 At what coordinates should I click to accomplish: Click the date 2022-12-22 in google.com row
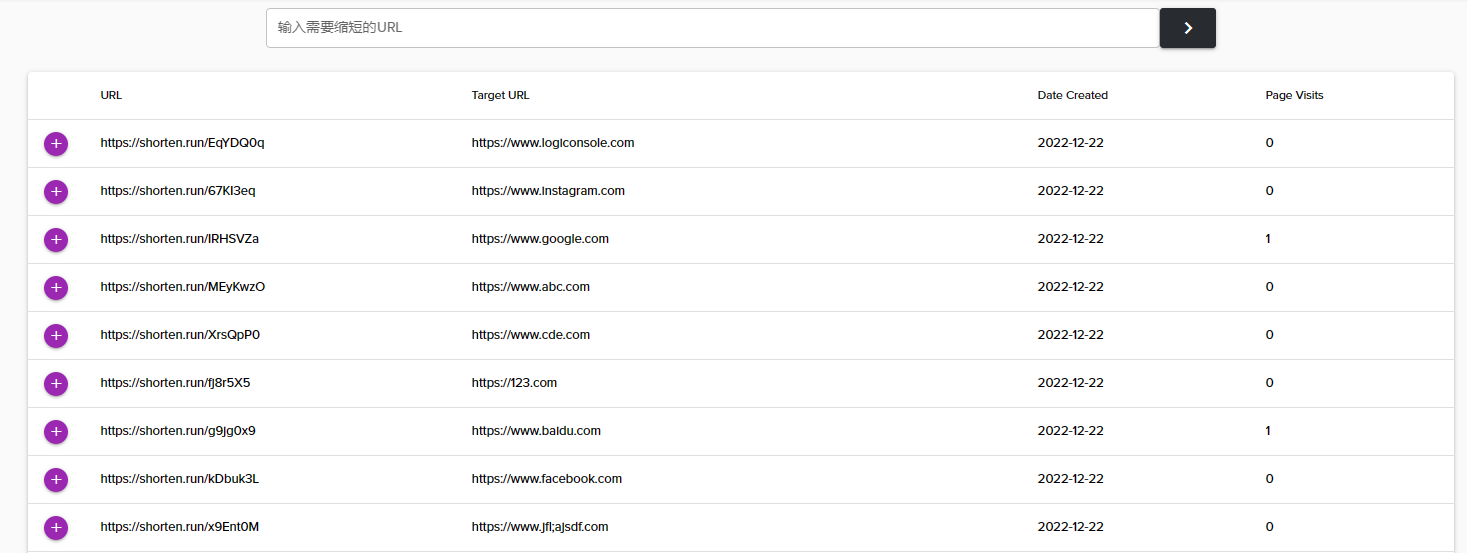[x=1071, y=239]
